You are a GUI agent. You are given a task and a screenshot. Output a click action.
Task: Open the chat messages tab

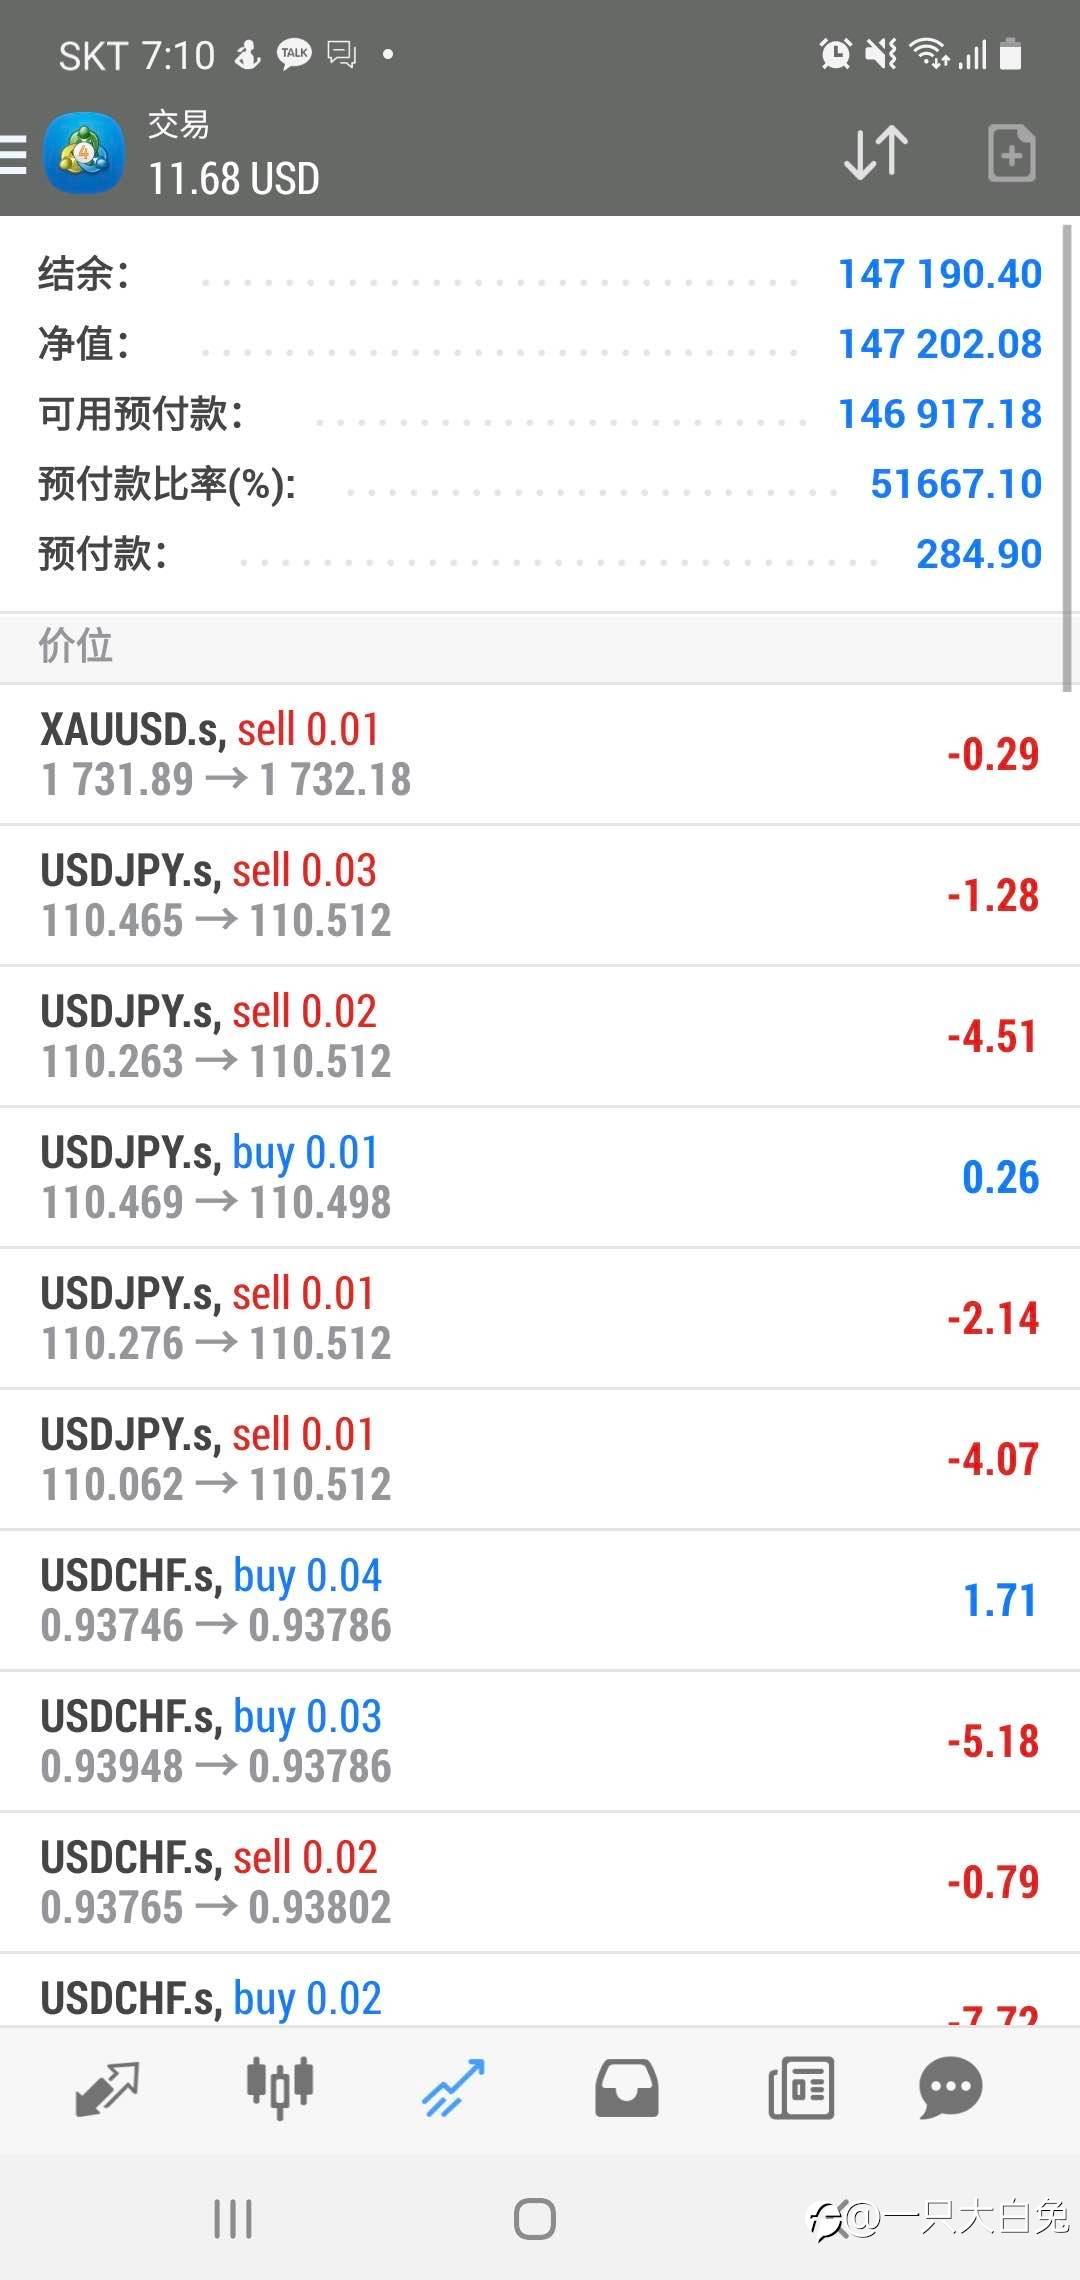coord(950,2088)
